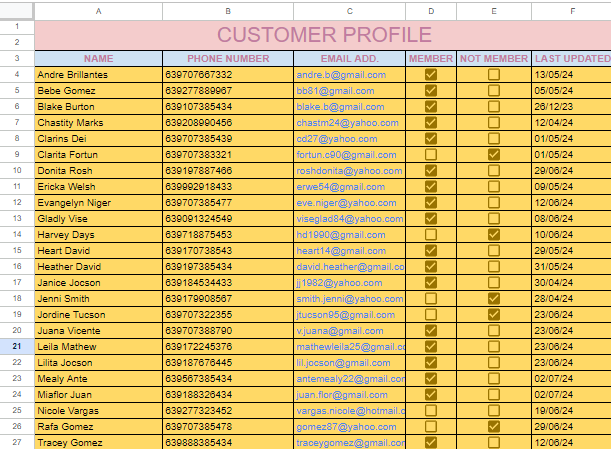Image resolution: width=611 pixels, height=449 pixels.
Task: Select column F header
Action: [x=572, y=11]
